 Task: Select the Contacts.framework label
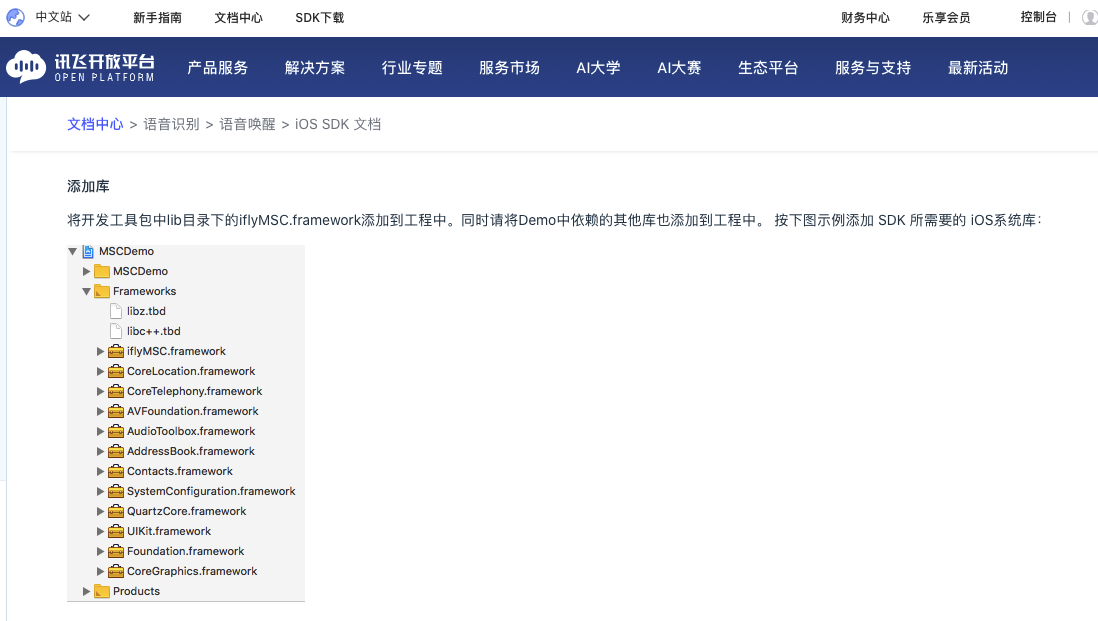[180, 471]
